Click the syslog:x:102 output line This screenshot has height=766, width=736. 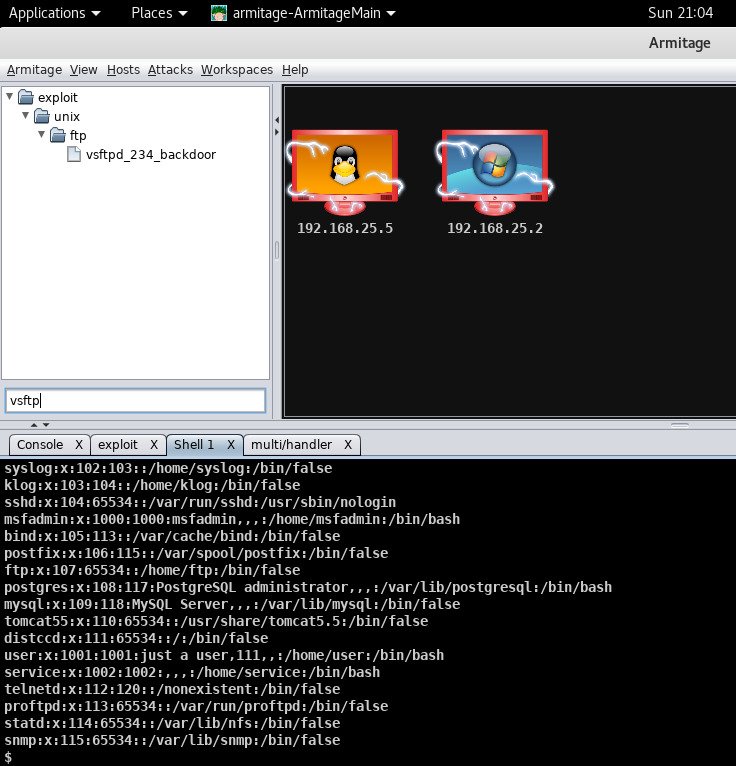point(168,468)
